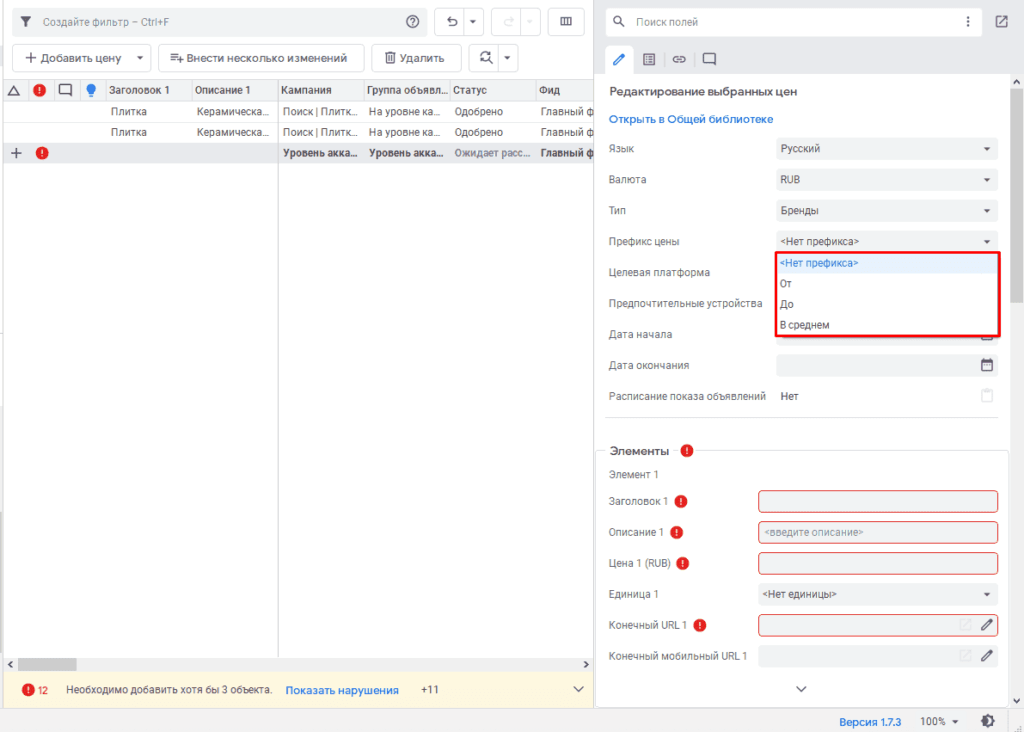This screenshot has width=1024, height=732.
Task: Switch to the pencil edit tab
Action: 618,59
